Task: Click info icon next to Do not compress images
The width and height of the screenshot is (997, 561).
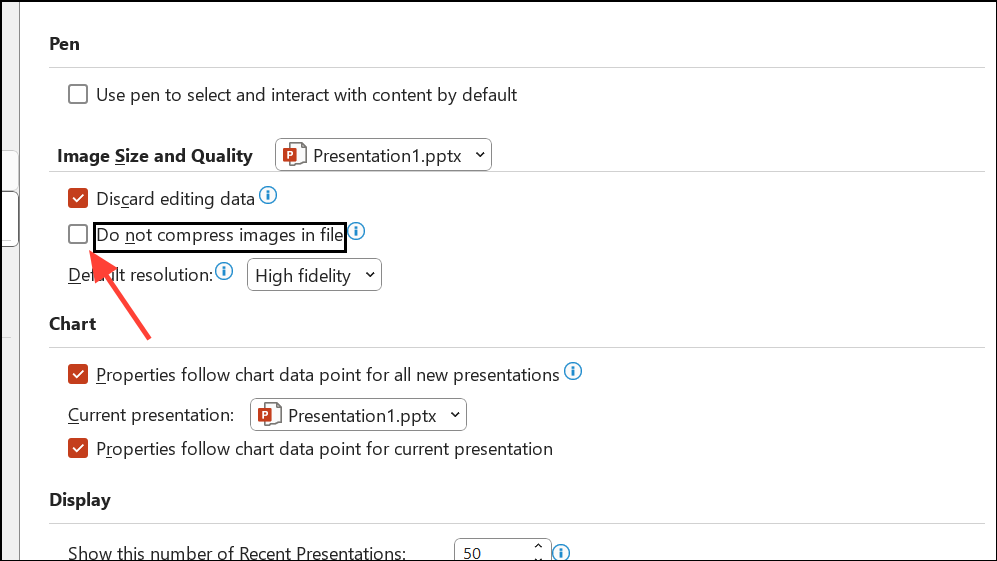Action: coord(356,232)
